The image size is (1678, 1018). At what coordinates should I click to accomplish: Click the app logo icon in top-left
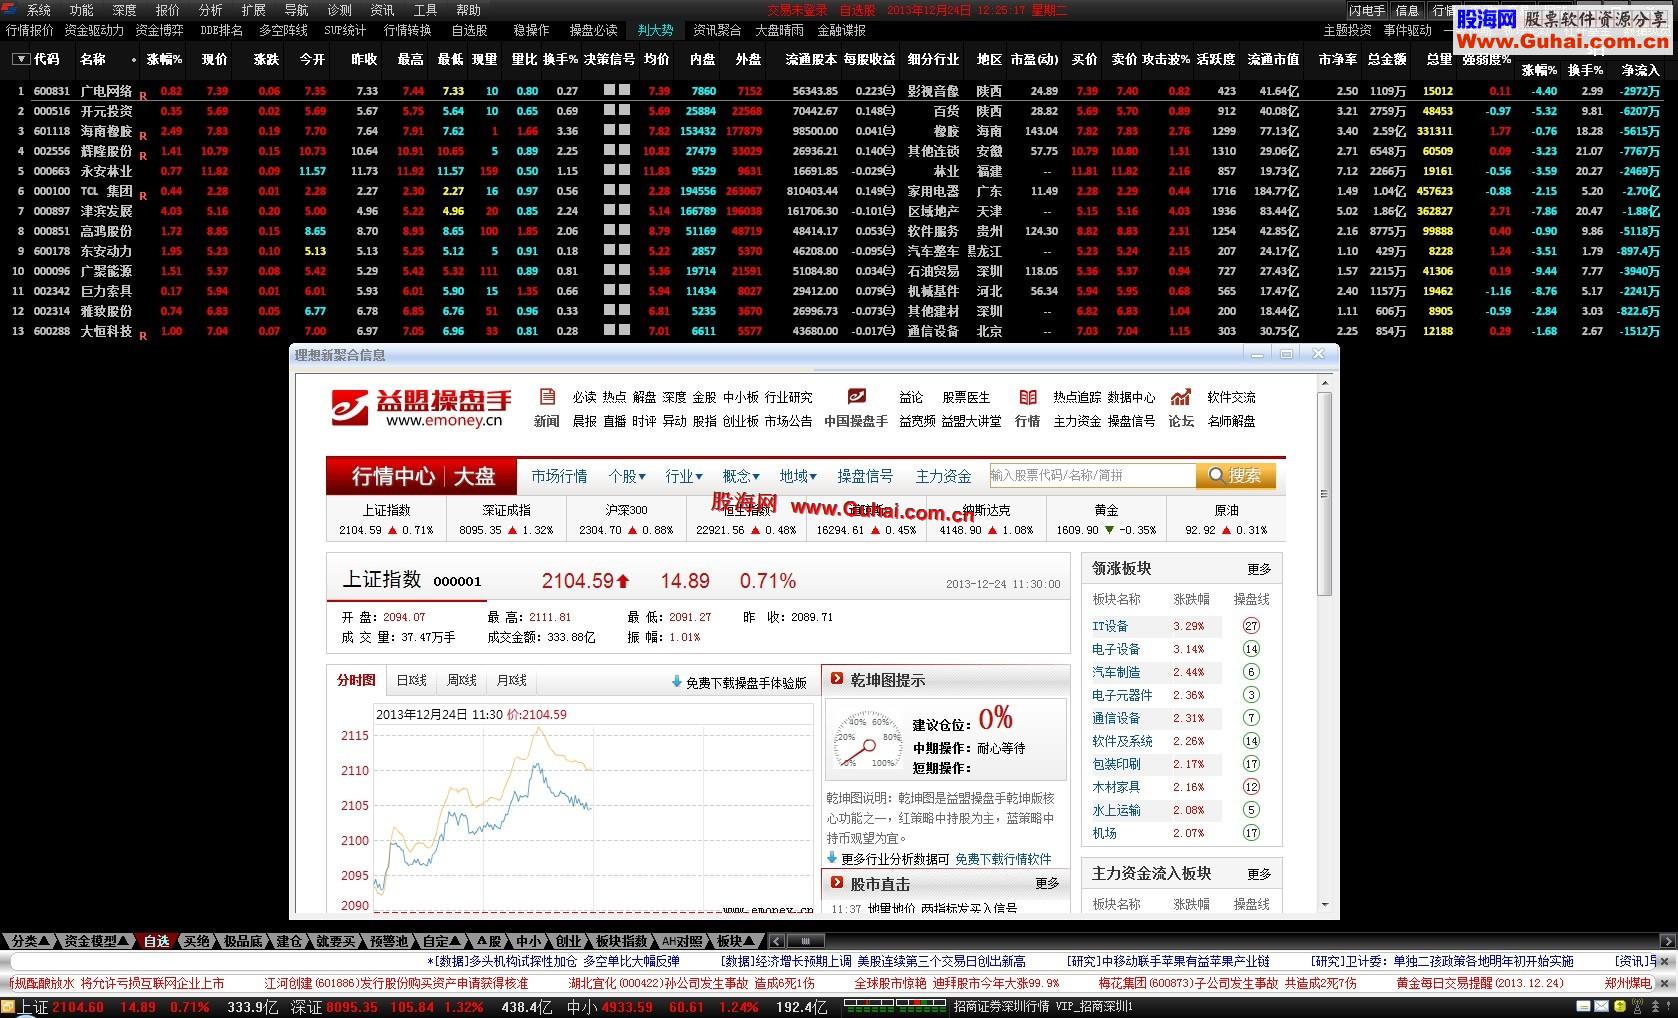pos(9,9)
